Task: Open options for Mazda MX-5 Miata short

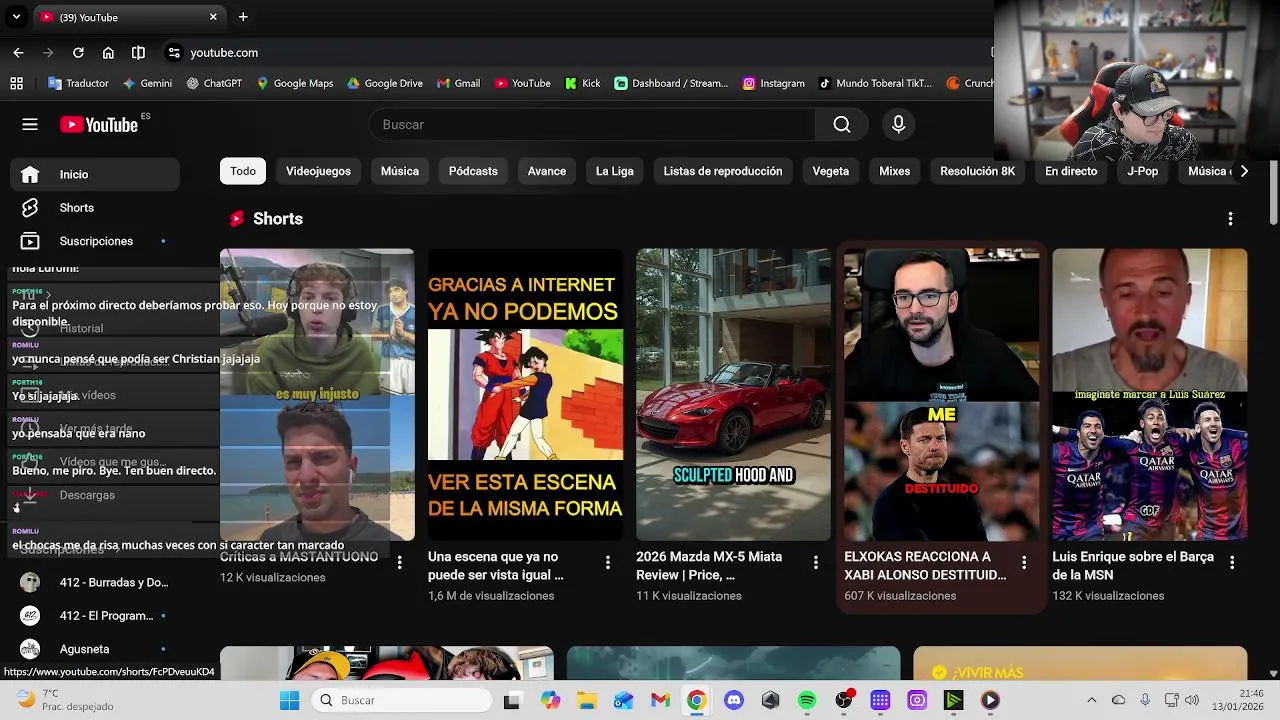Action: coord(815,563)
